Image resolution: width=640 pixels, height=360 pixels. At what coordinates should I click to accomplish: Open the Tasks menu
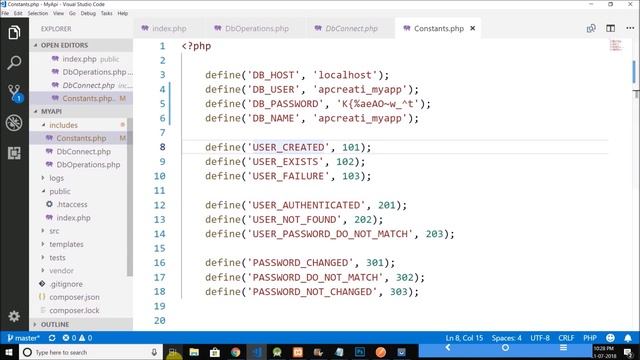pyautogui.click(x=107, y=13)
